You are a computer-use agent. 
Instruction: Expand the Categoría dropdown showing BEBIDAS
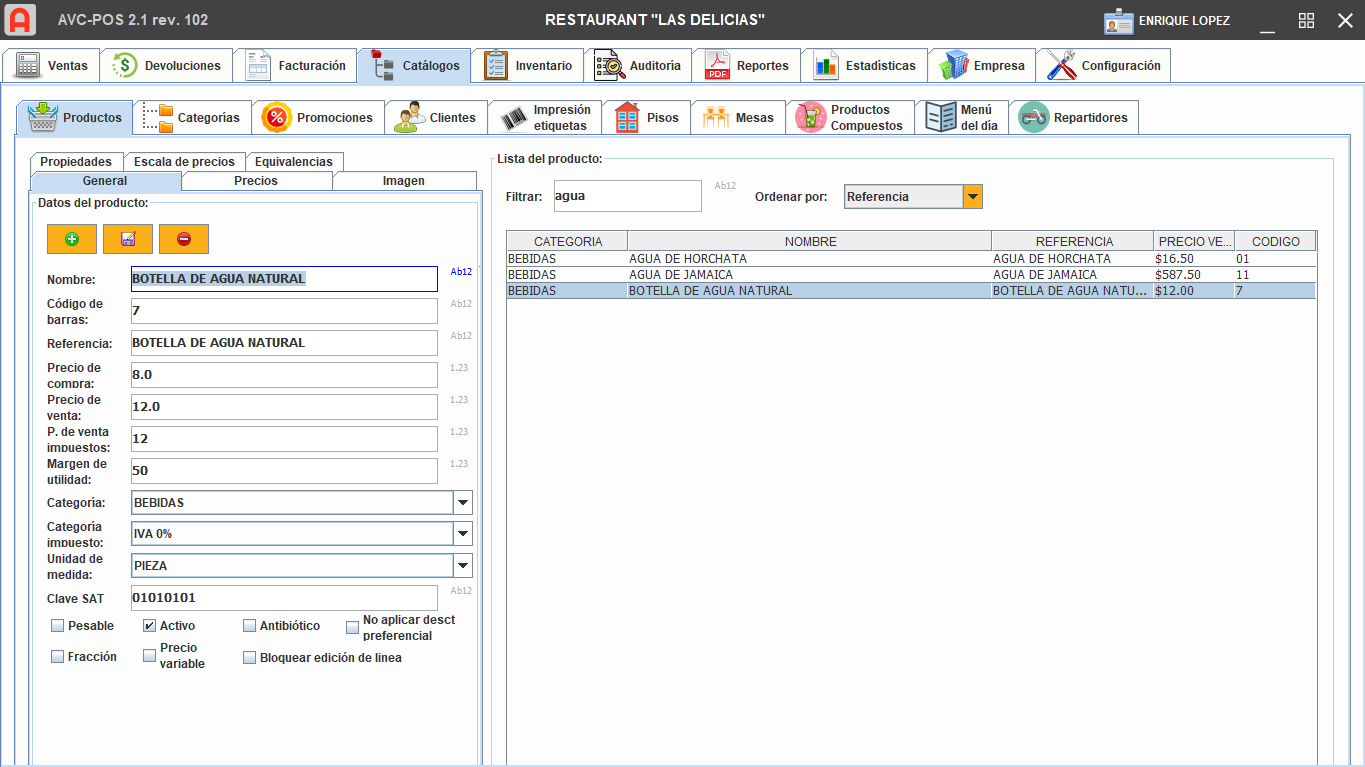click(462, 502)
